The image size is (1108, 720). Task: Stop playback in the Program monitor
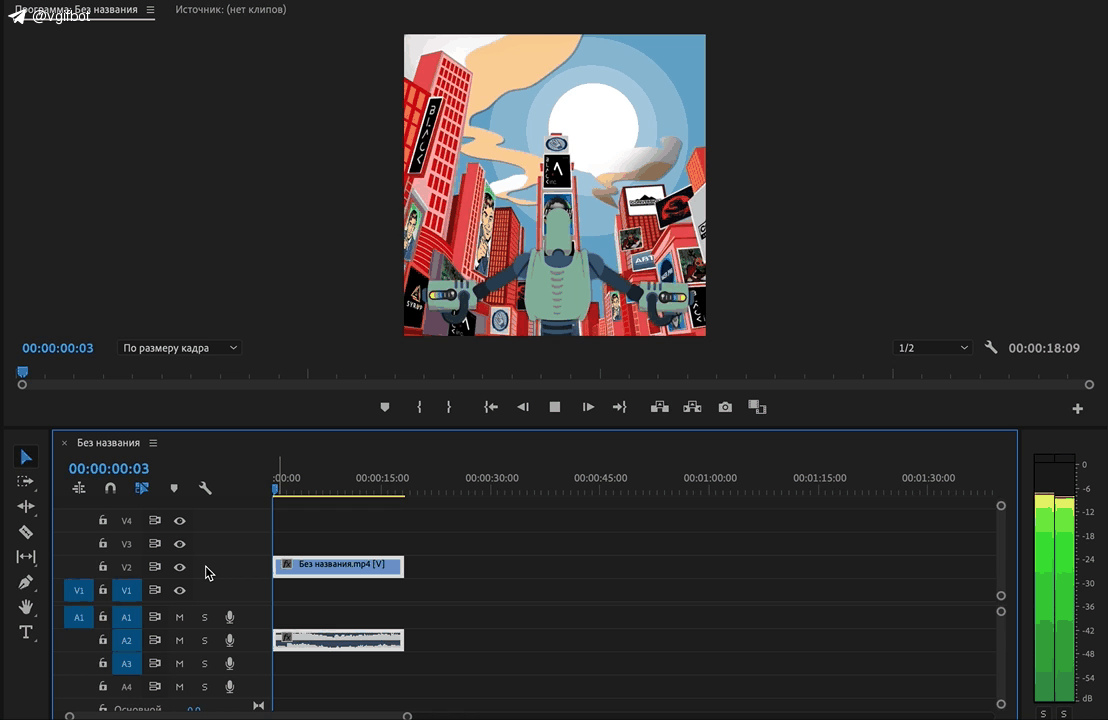click(x=555, y=407)
